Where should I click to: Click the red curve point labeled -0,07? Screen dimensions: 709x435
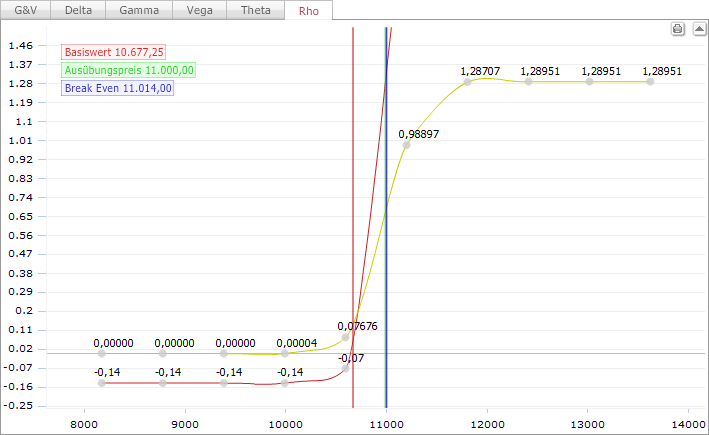(x=346, y=369)
